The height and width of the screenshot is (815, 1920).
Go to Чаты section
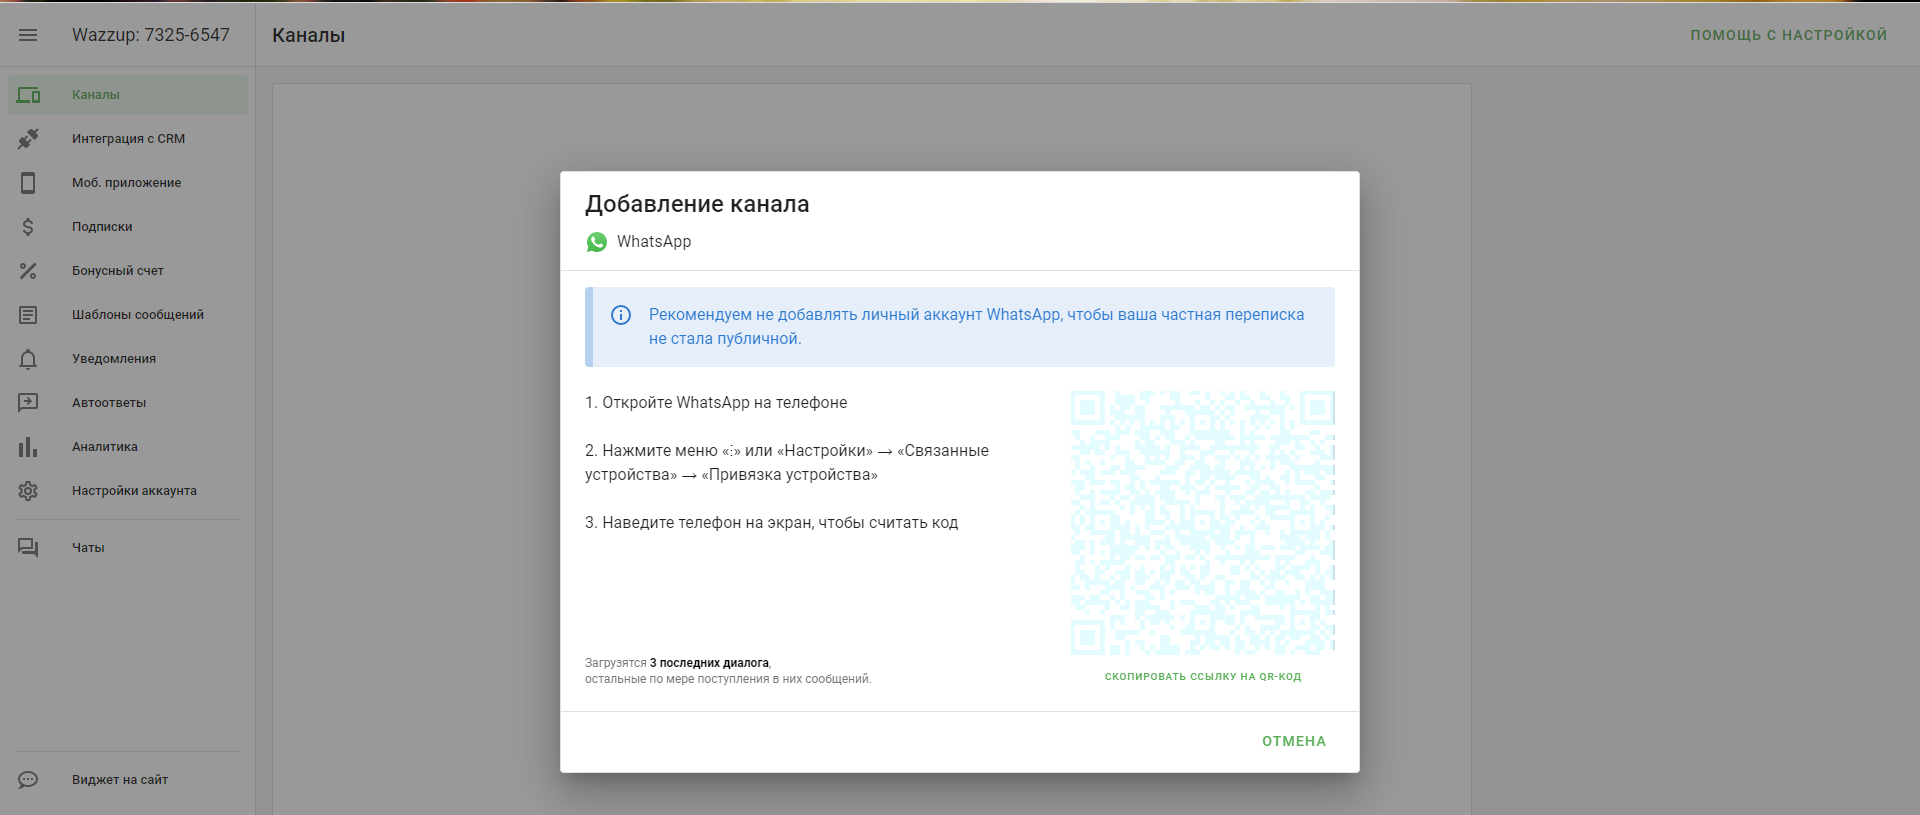(x=88, y=548)
